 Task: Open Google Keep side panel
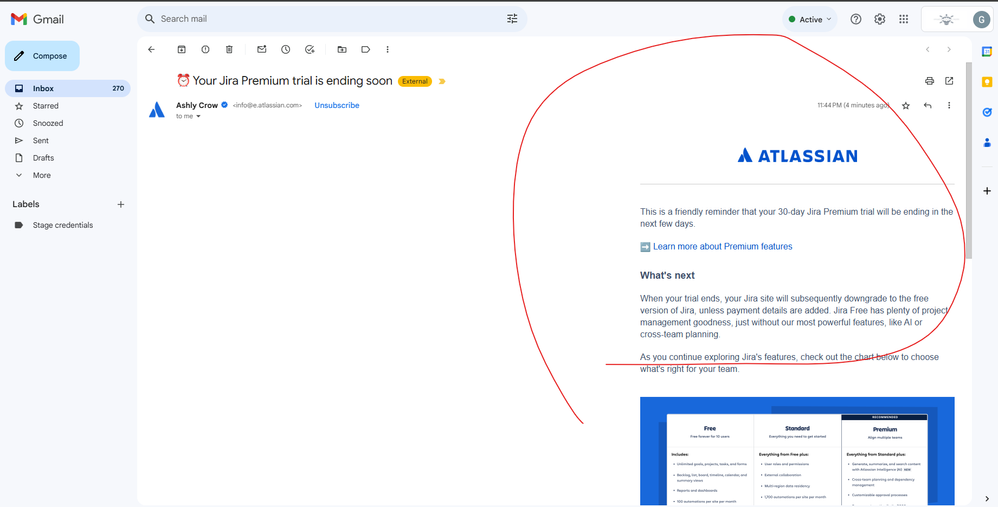coord(987,82)
